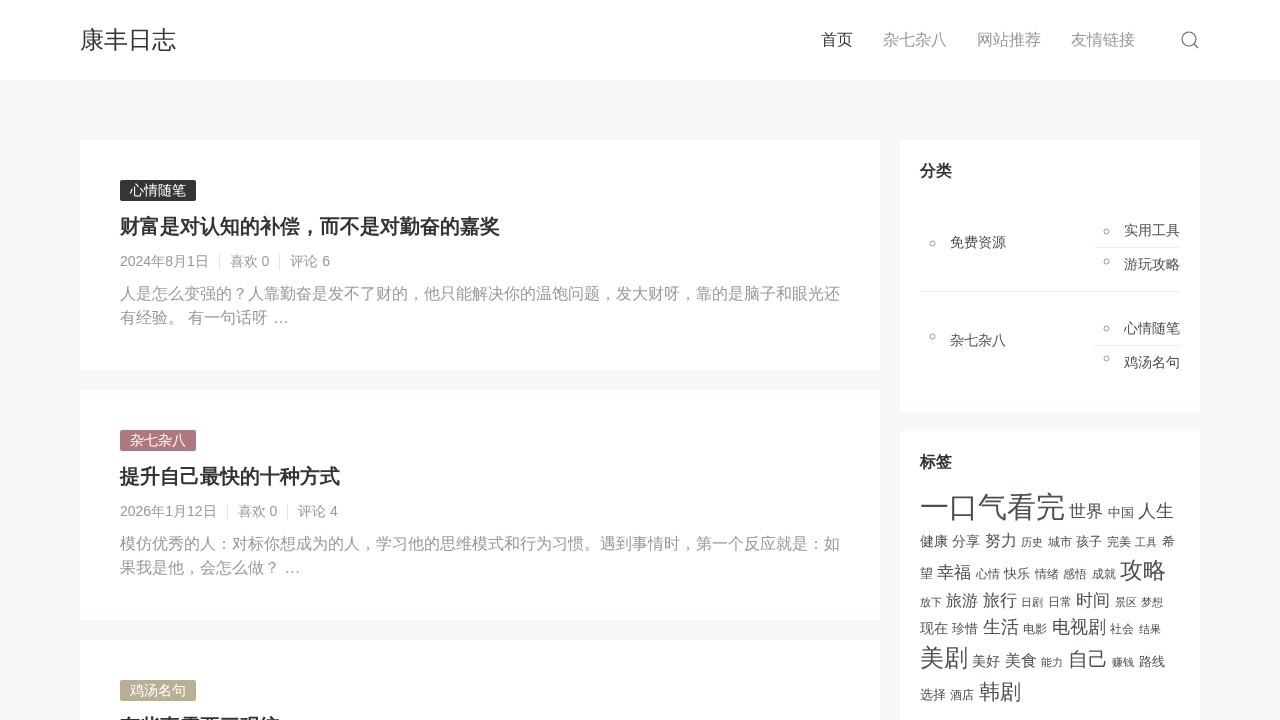Open the 网站推荐 navigation item
This screenshot has width=1280, height=720.
tap(1008, 40)
